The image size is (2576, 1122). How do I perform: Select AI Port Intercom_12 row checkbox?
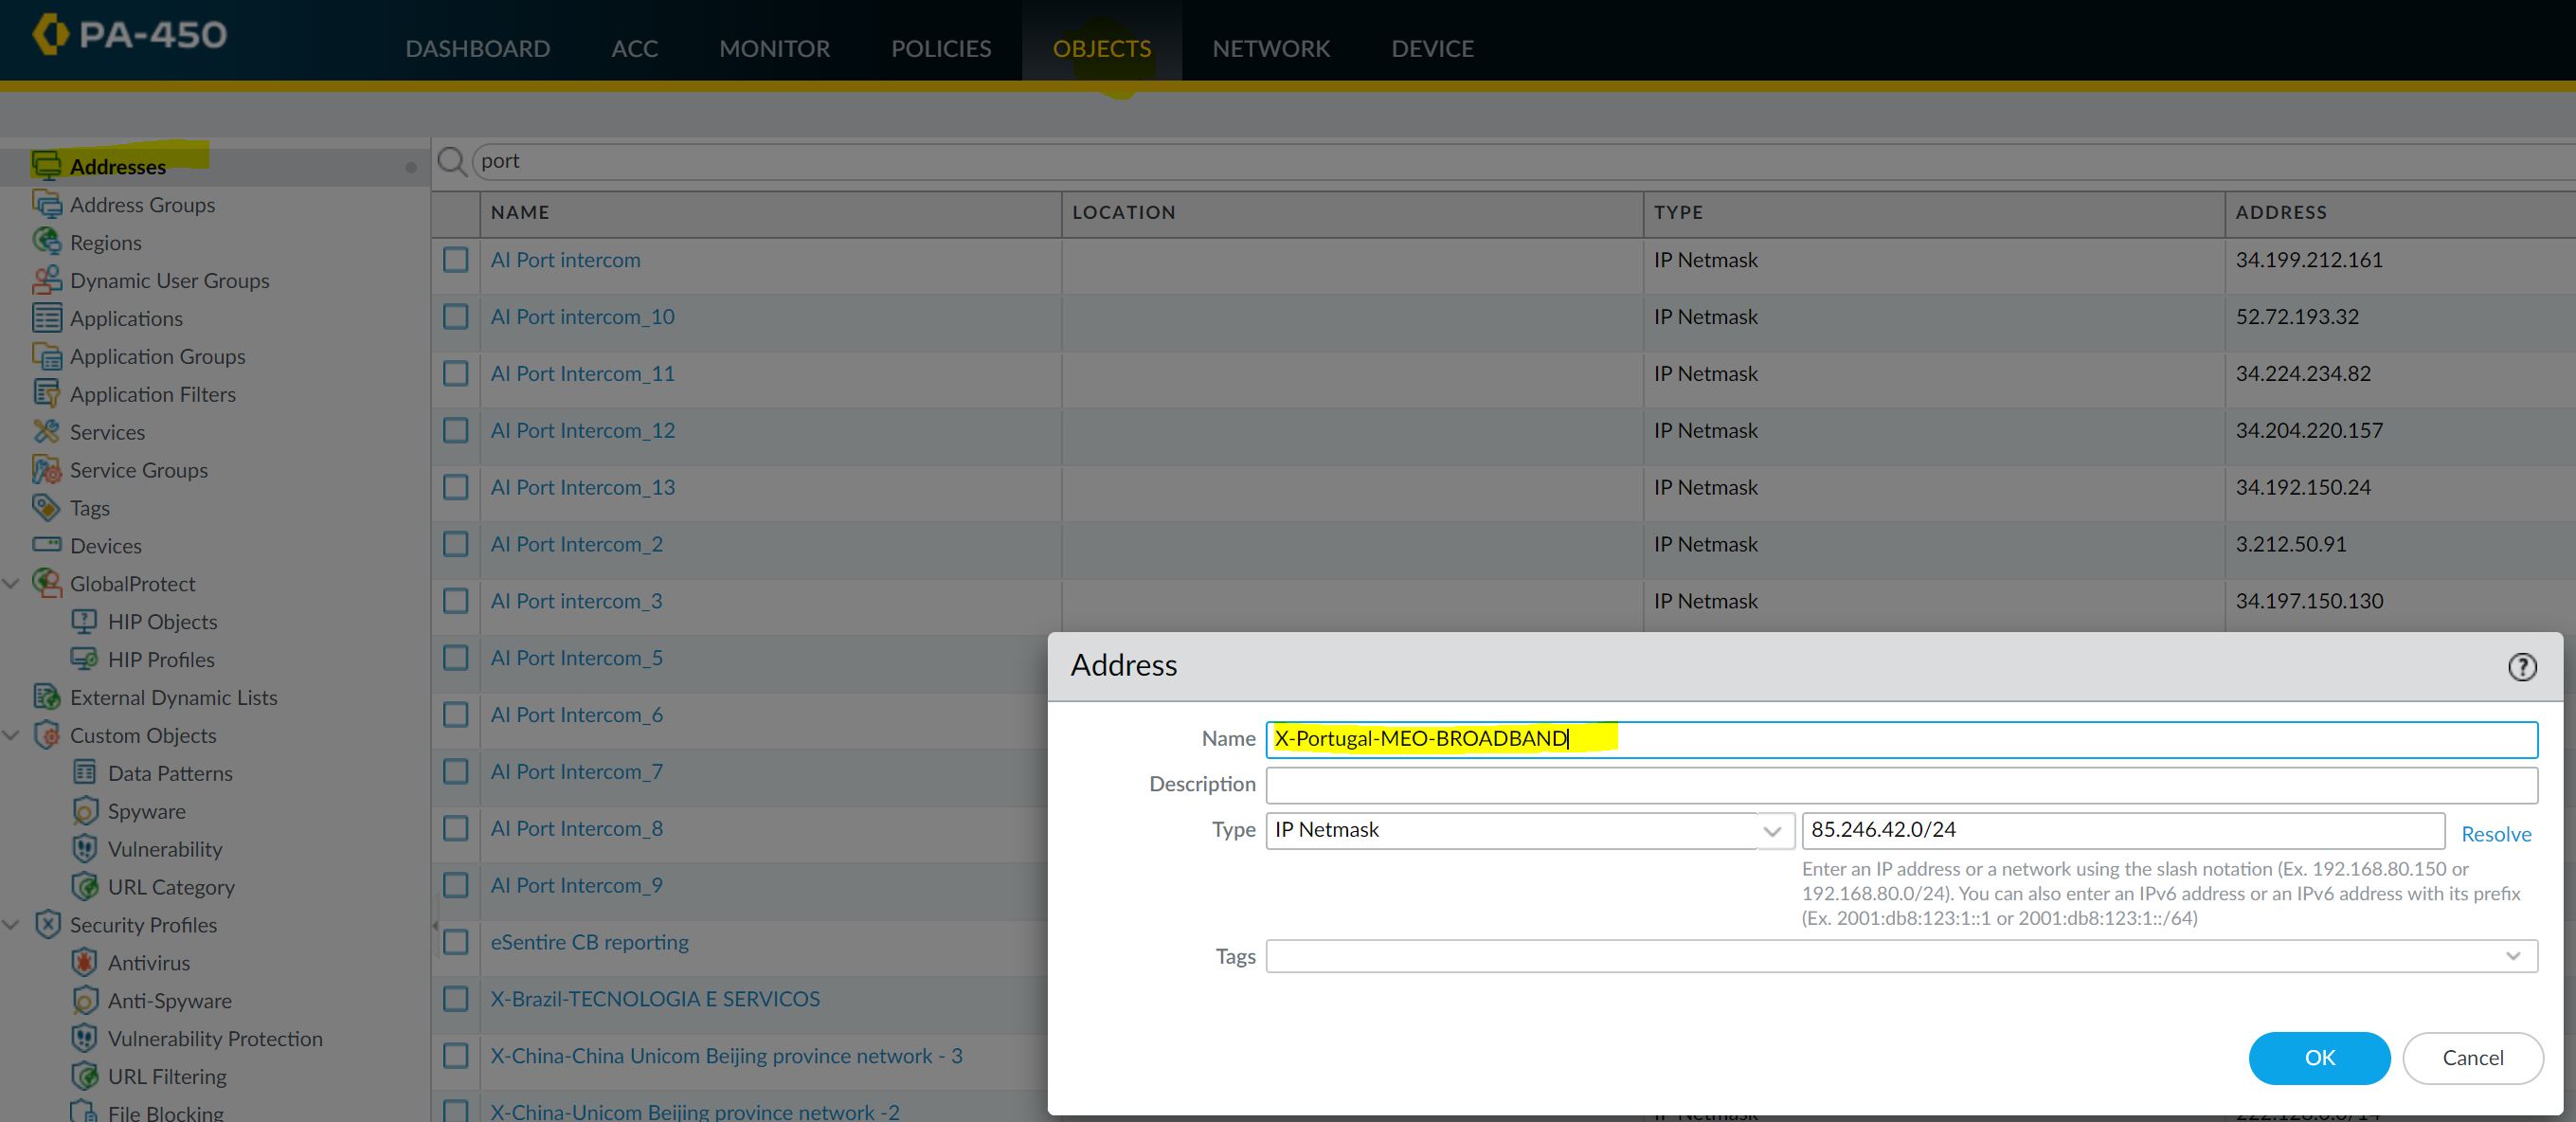coord(456,430)
